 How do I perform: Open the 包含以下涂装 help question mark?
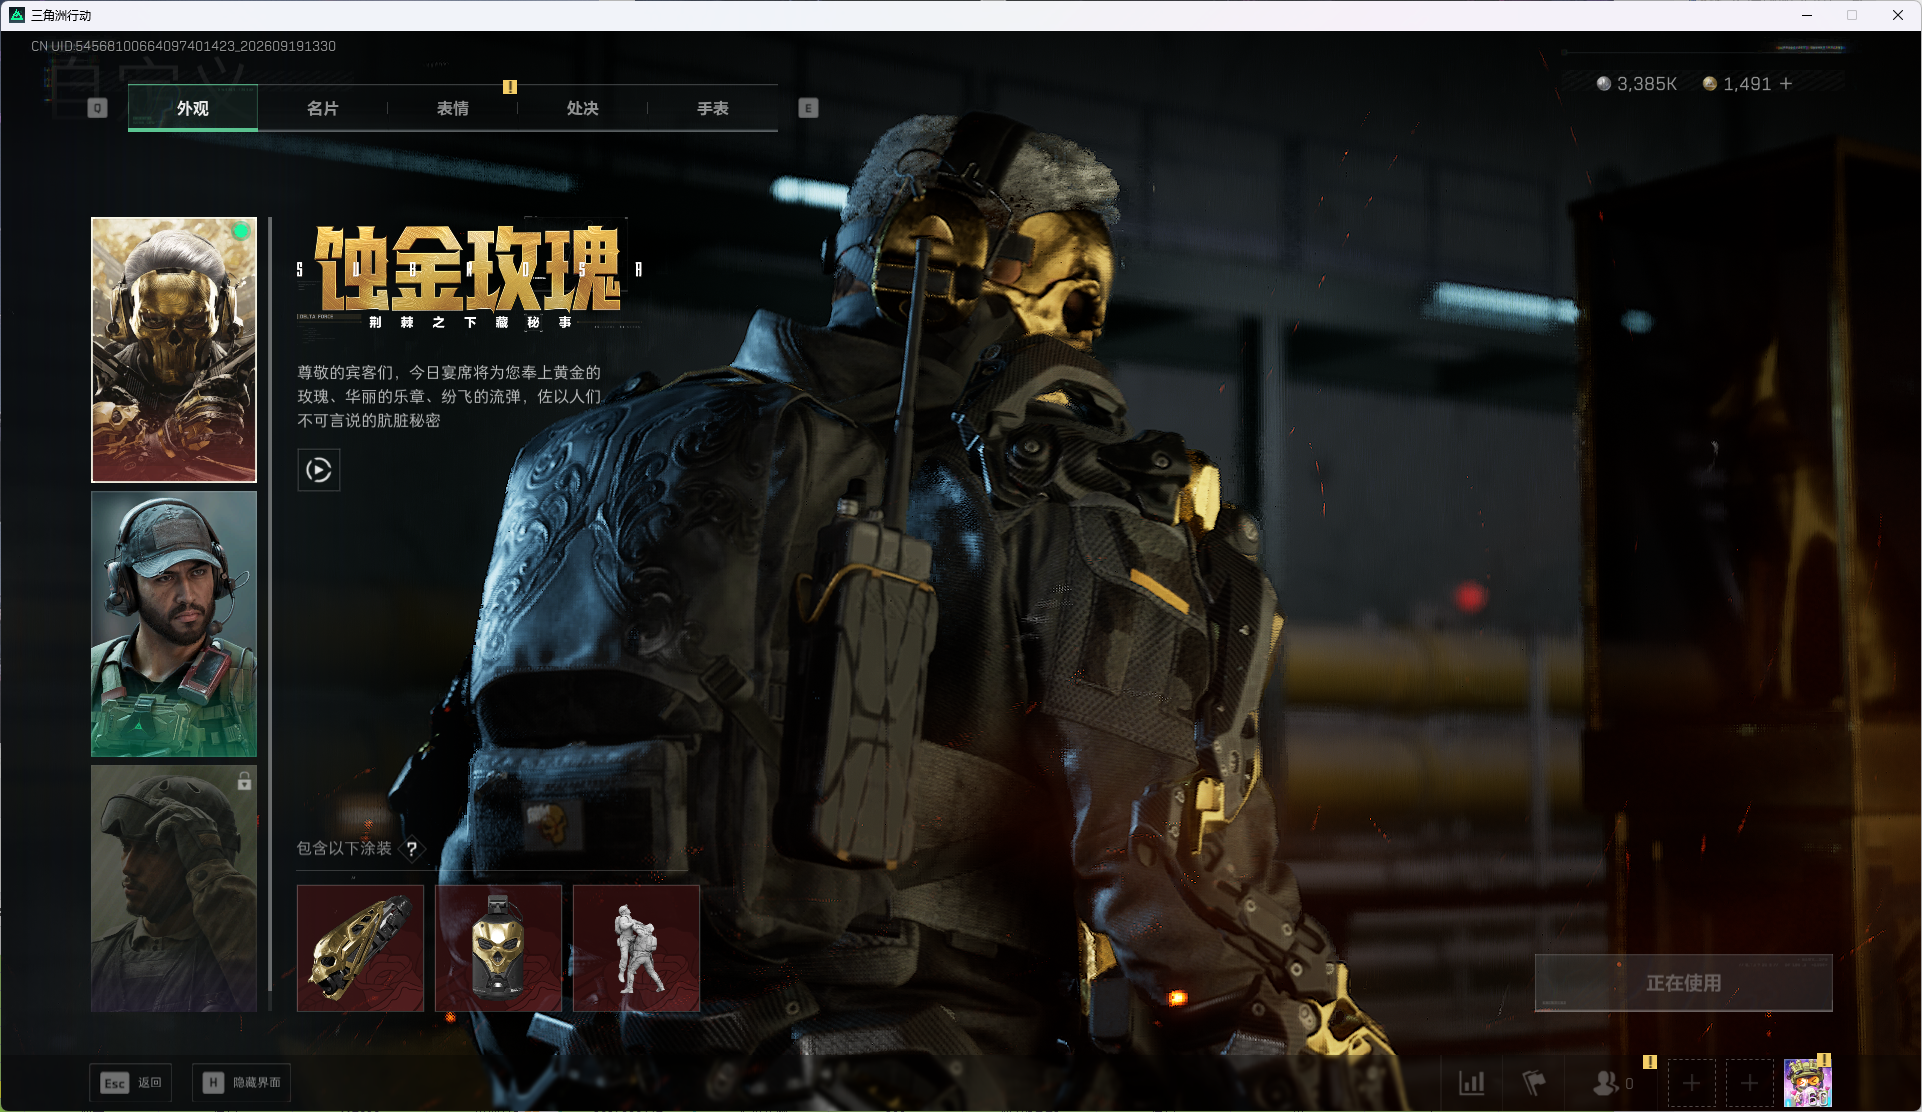click(x=412, y=849)
